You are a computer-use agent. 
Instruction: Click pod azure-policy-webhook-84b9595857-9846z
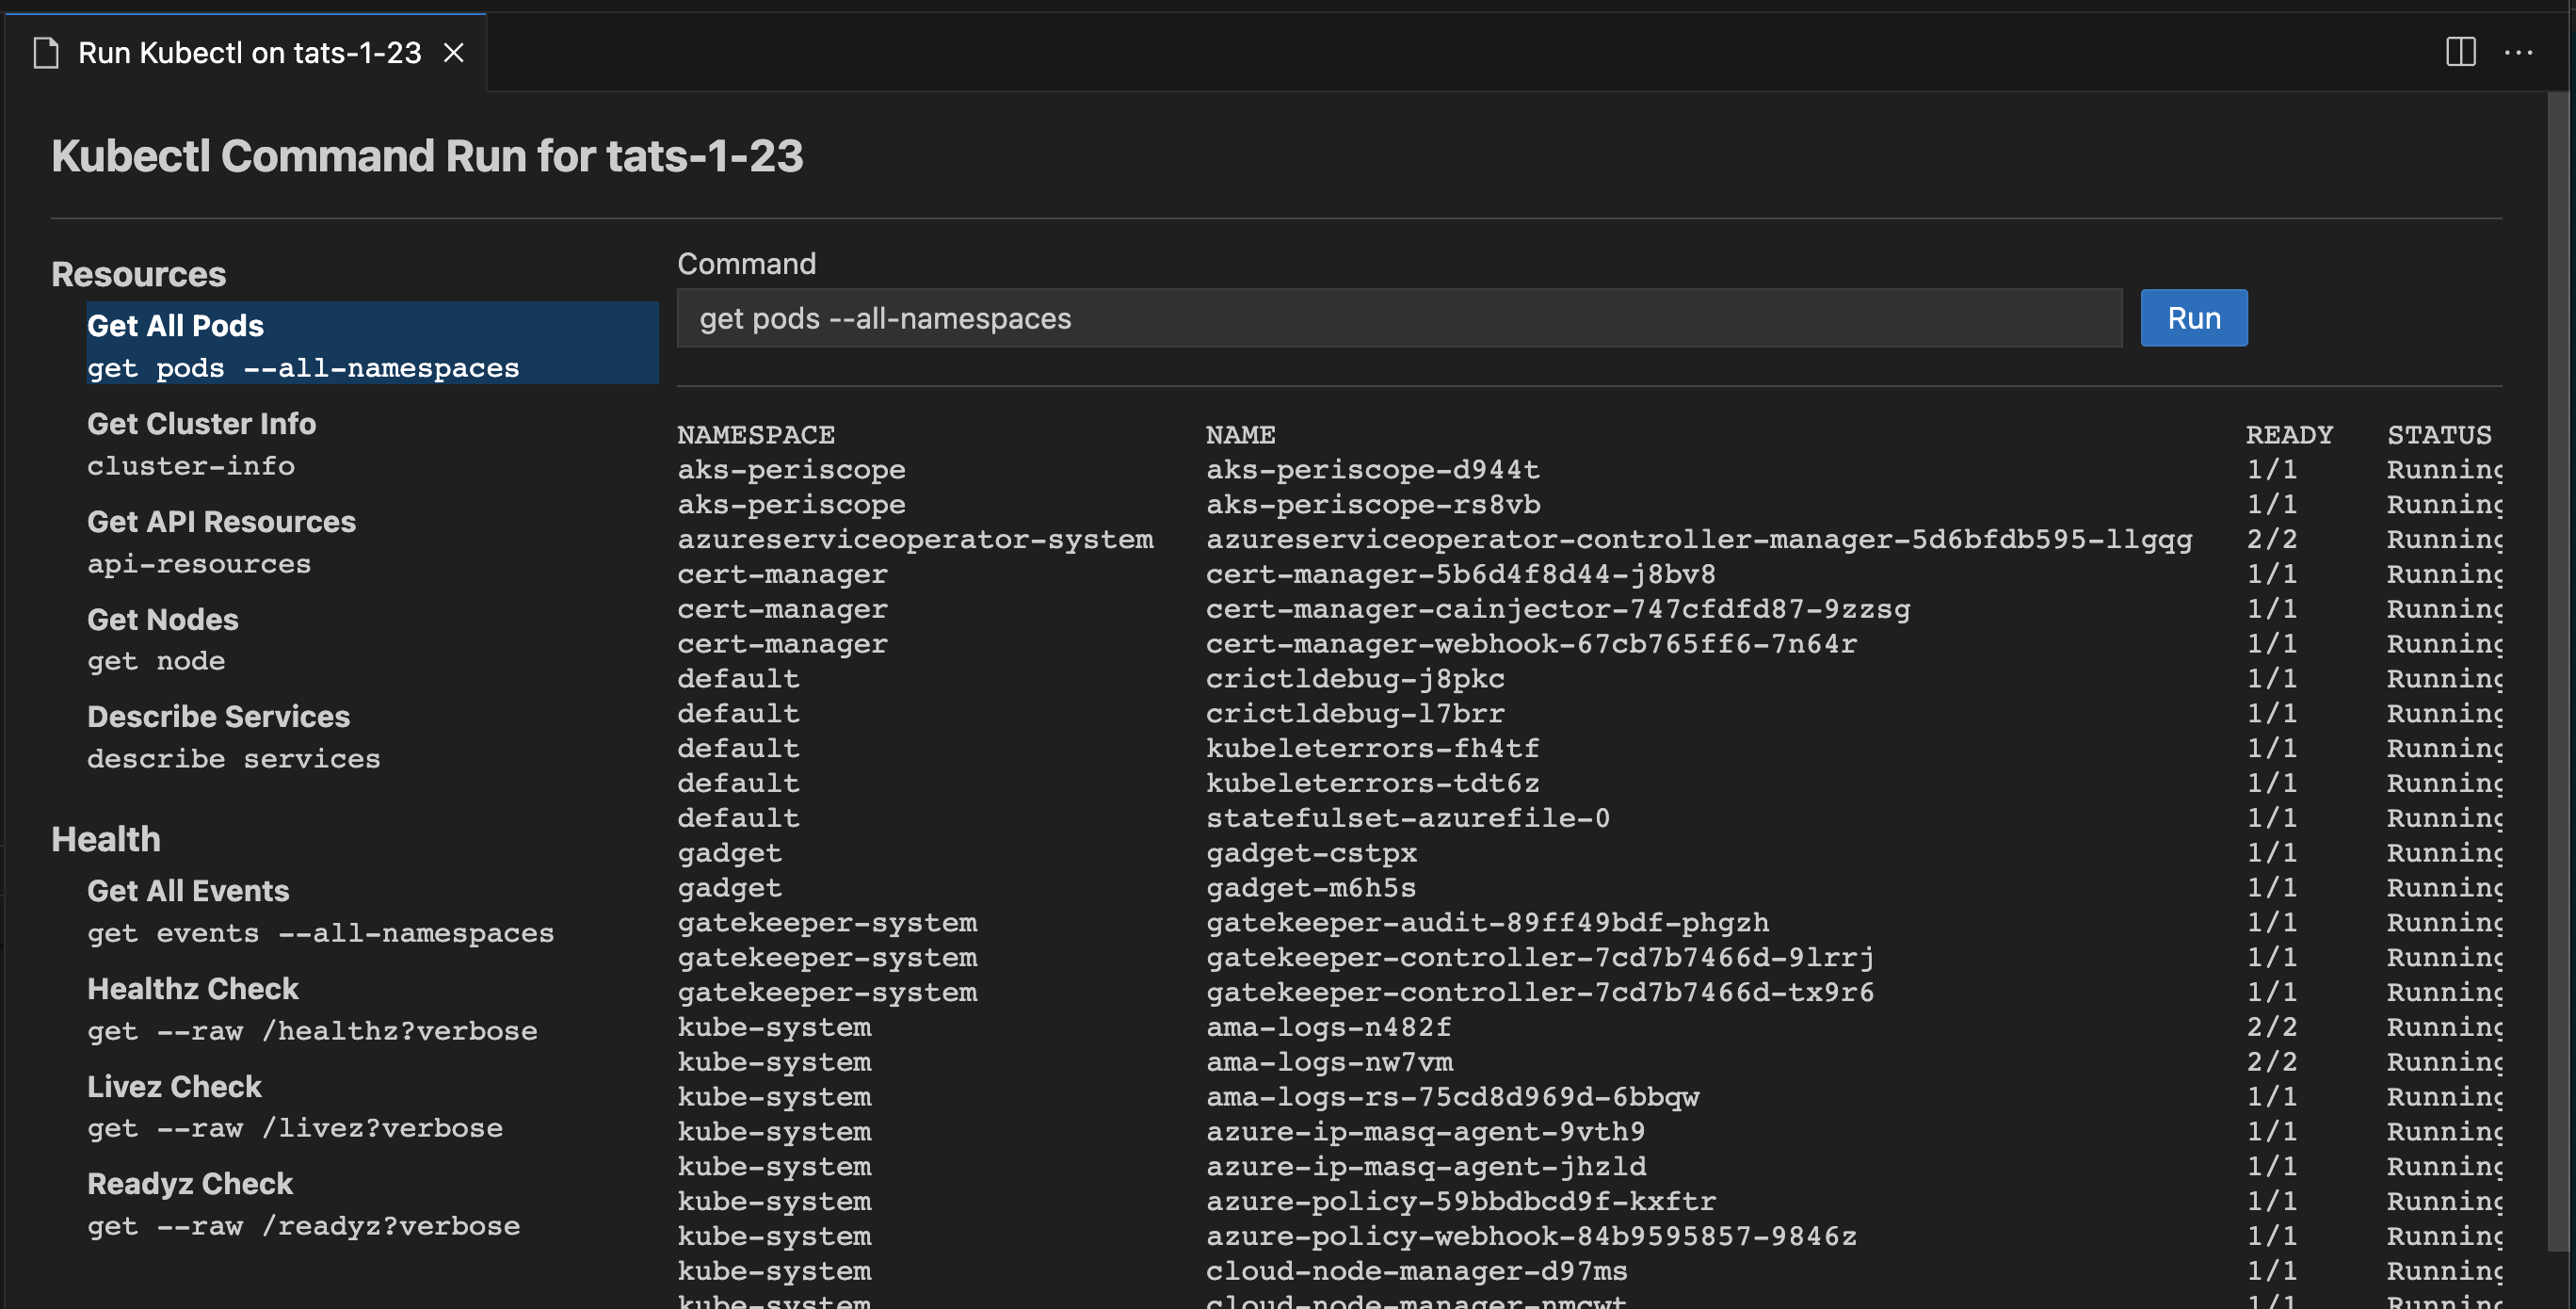coord(1531,1236)
